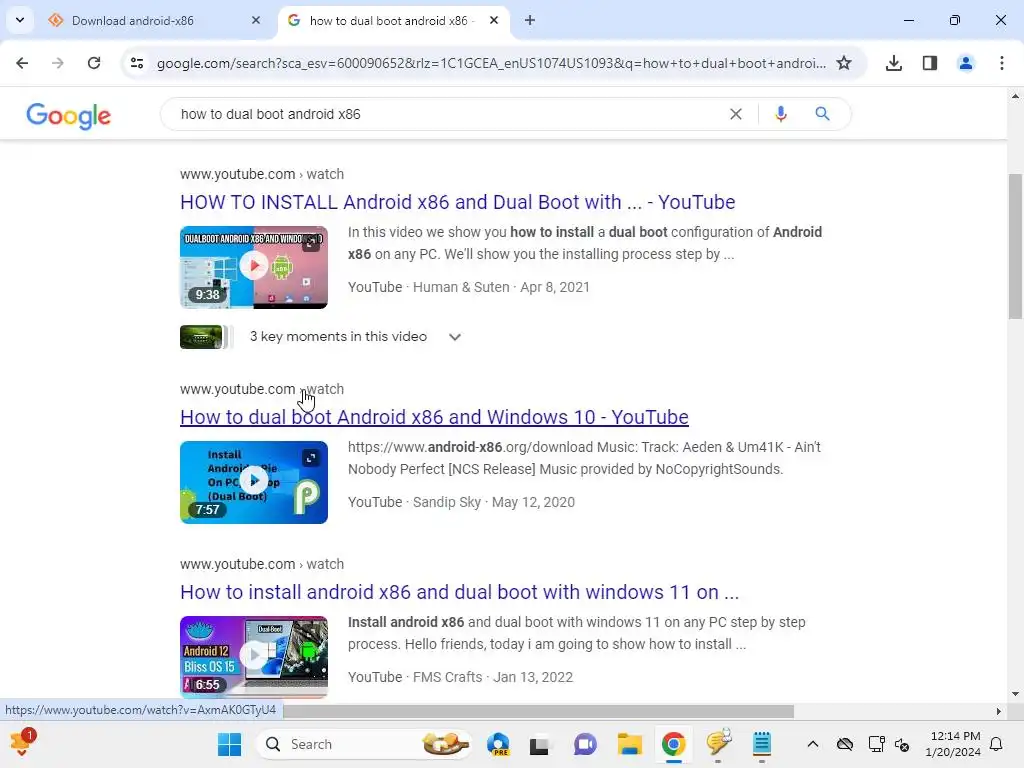Click 'YouTube · Sandip Sky · May 12, 2020' text

tap(461, 502)
